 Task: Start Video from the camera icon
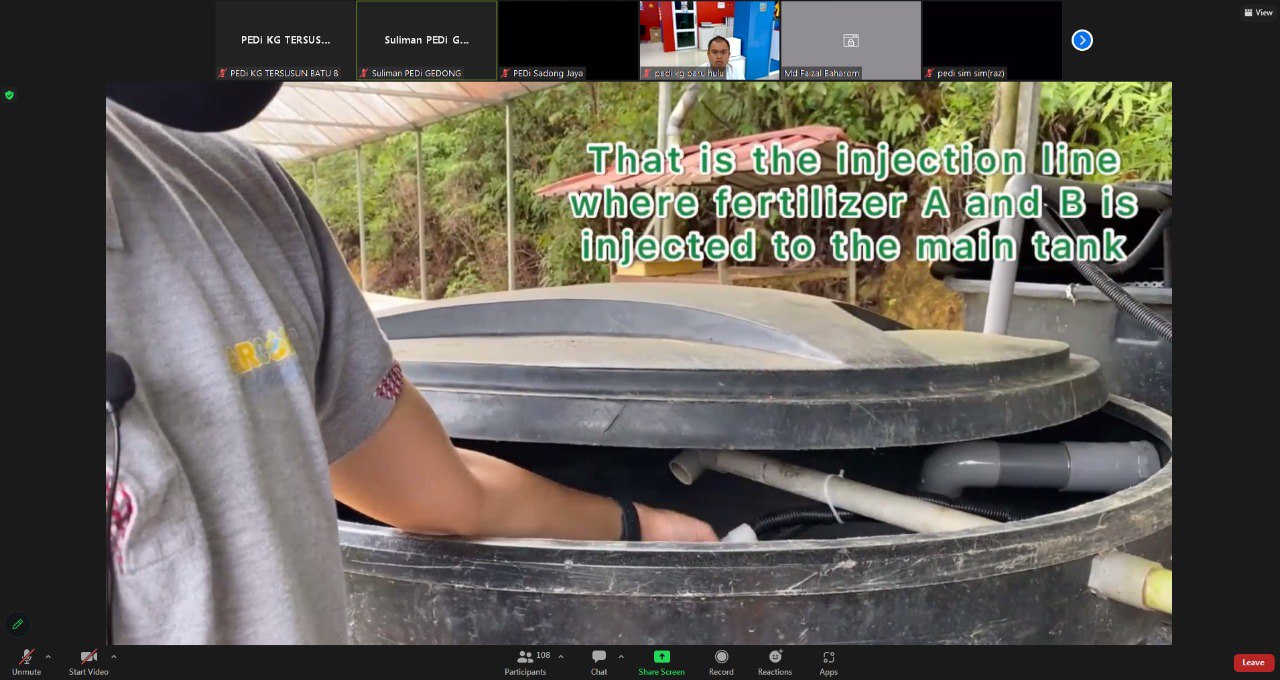pos(88,658)
